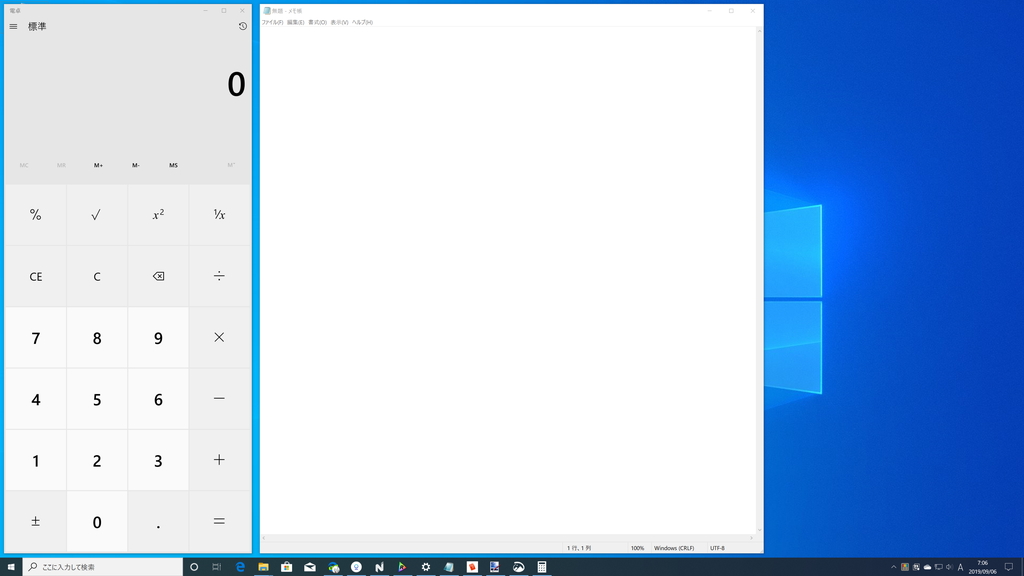Click the C clear button in Calculator

pyautogui.click(x=97, y=276)
